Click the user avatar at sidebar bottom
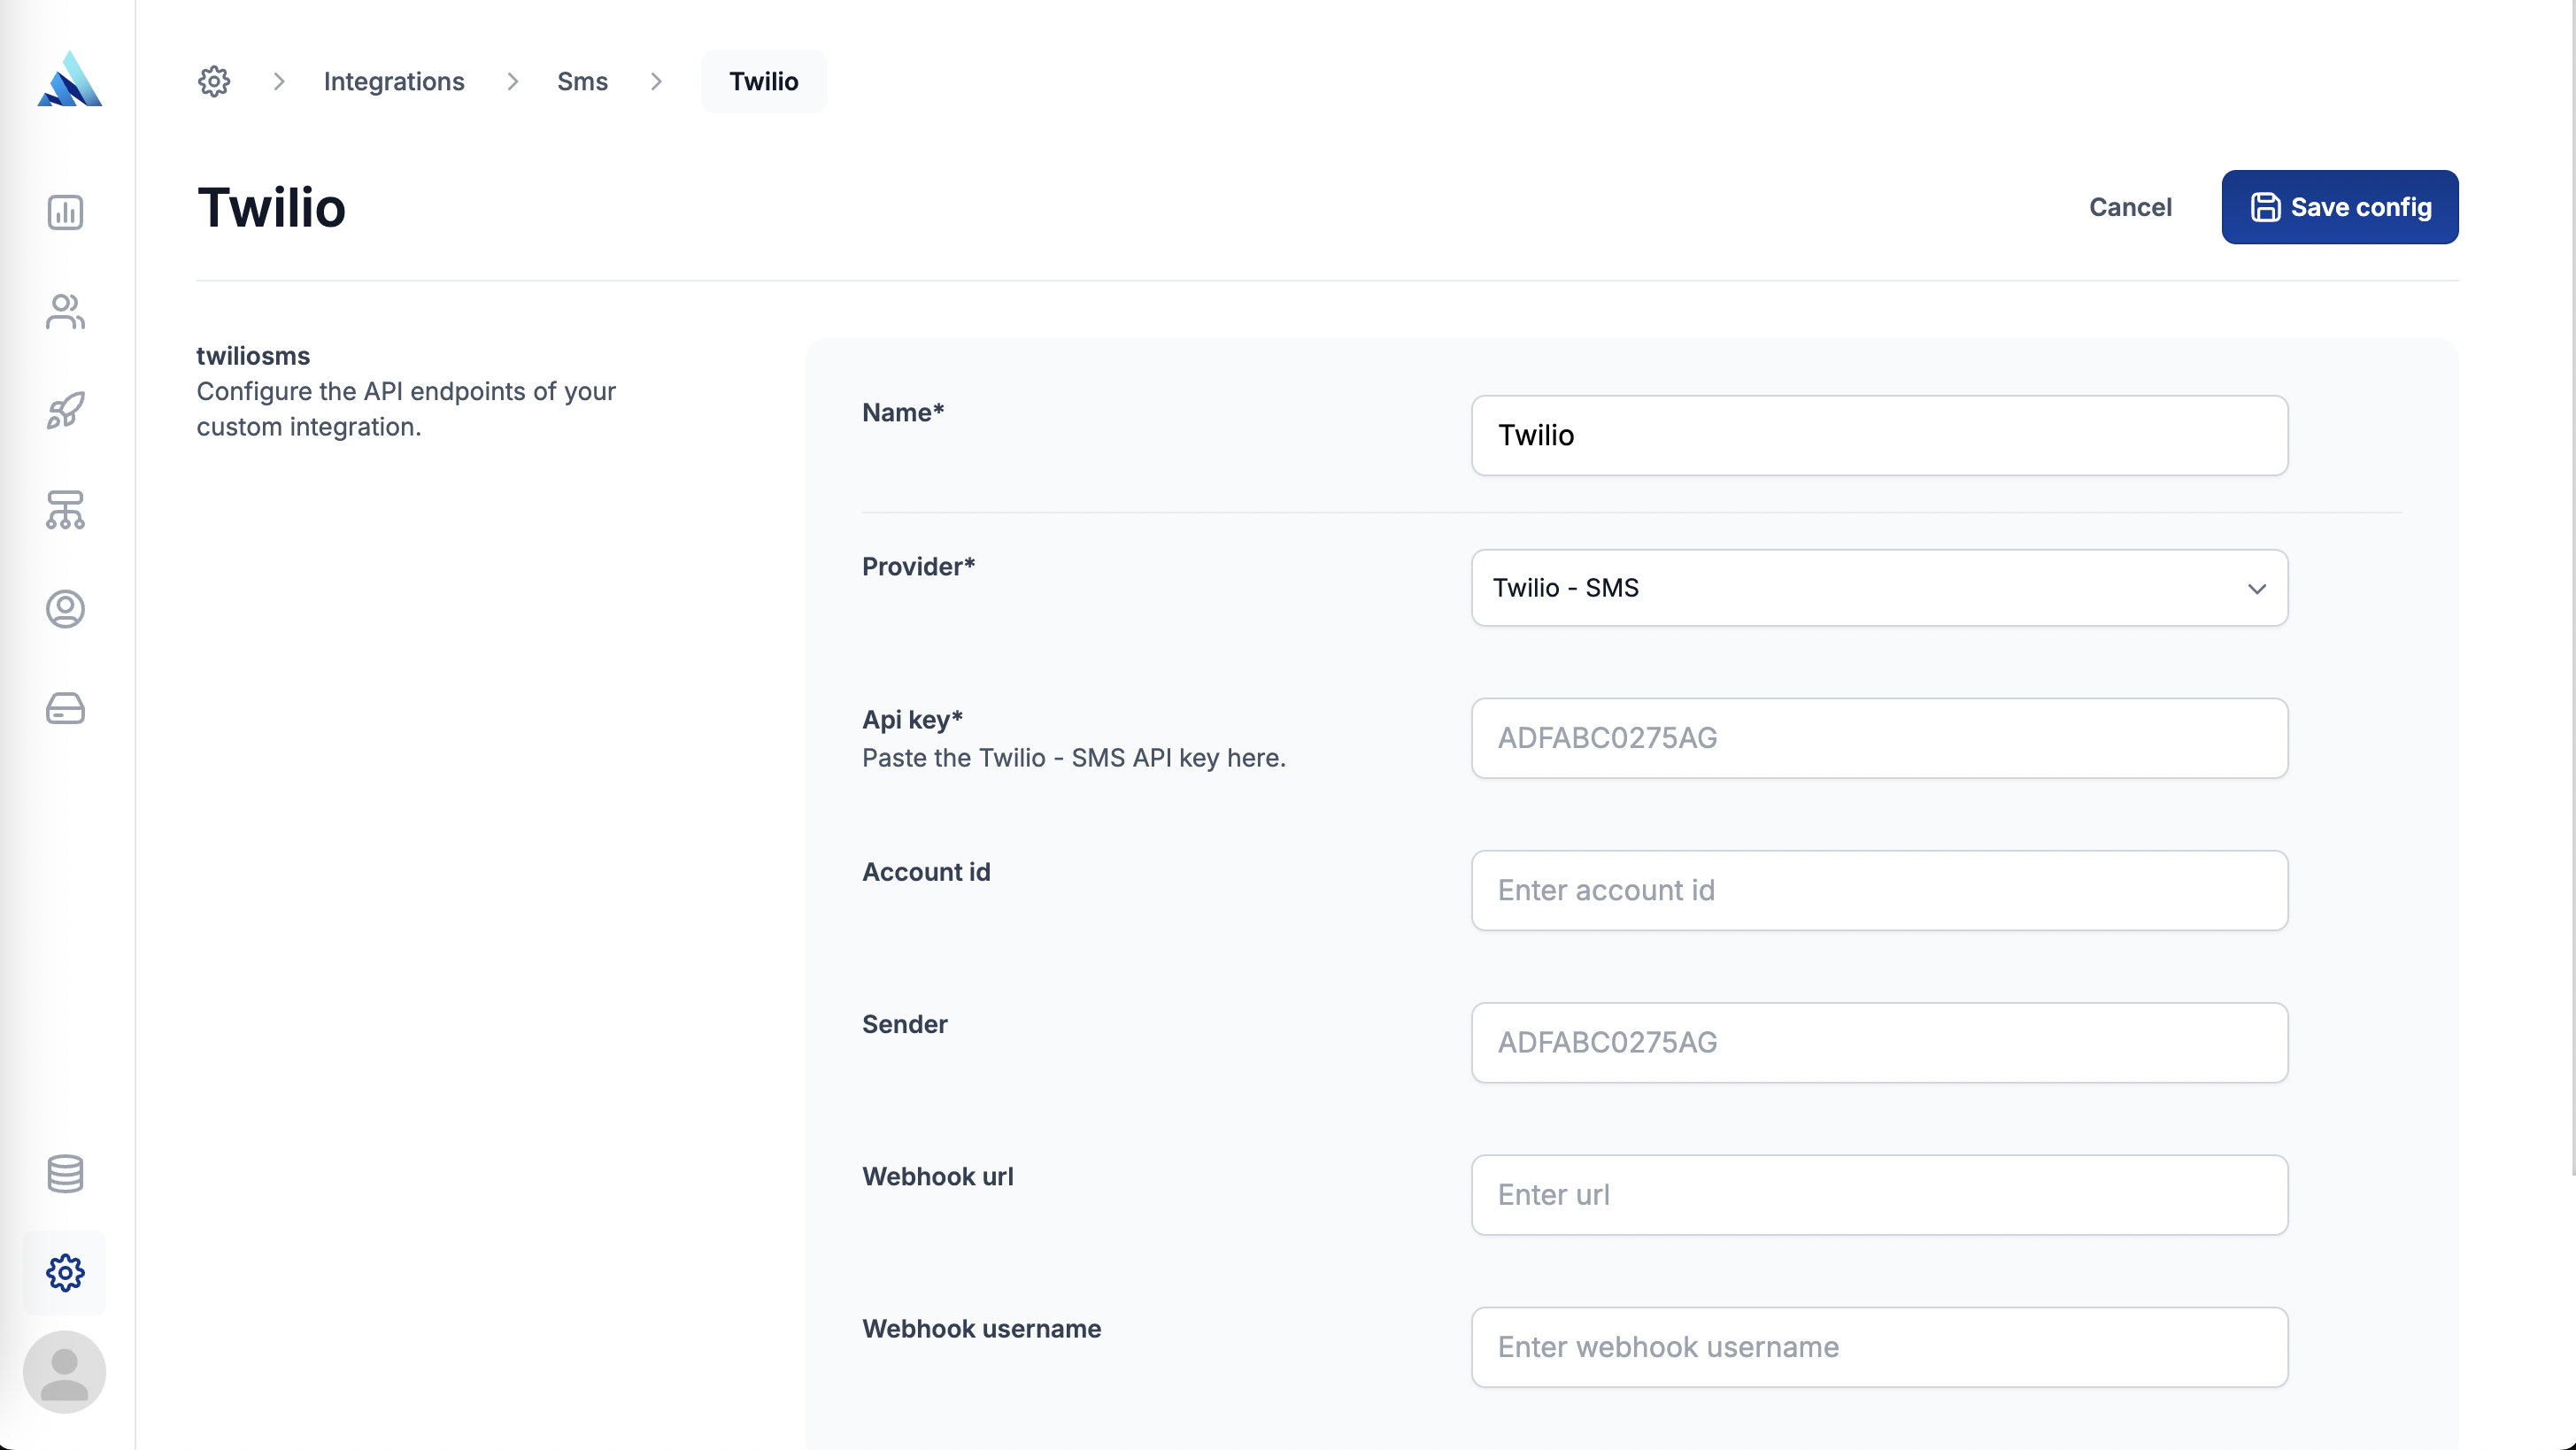 tap(65, 1371)
